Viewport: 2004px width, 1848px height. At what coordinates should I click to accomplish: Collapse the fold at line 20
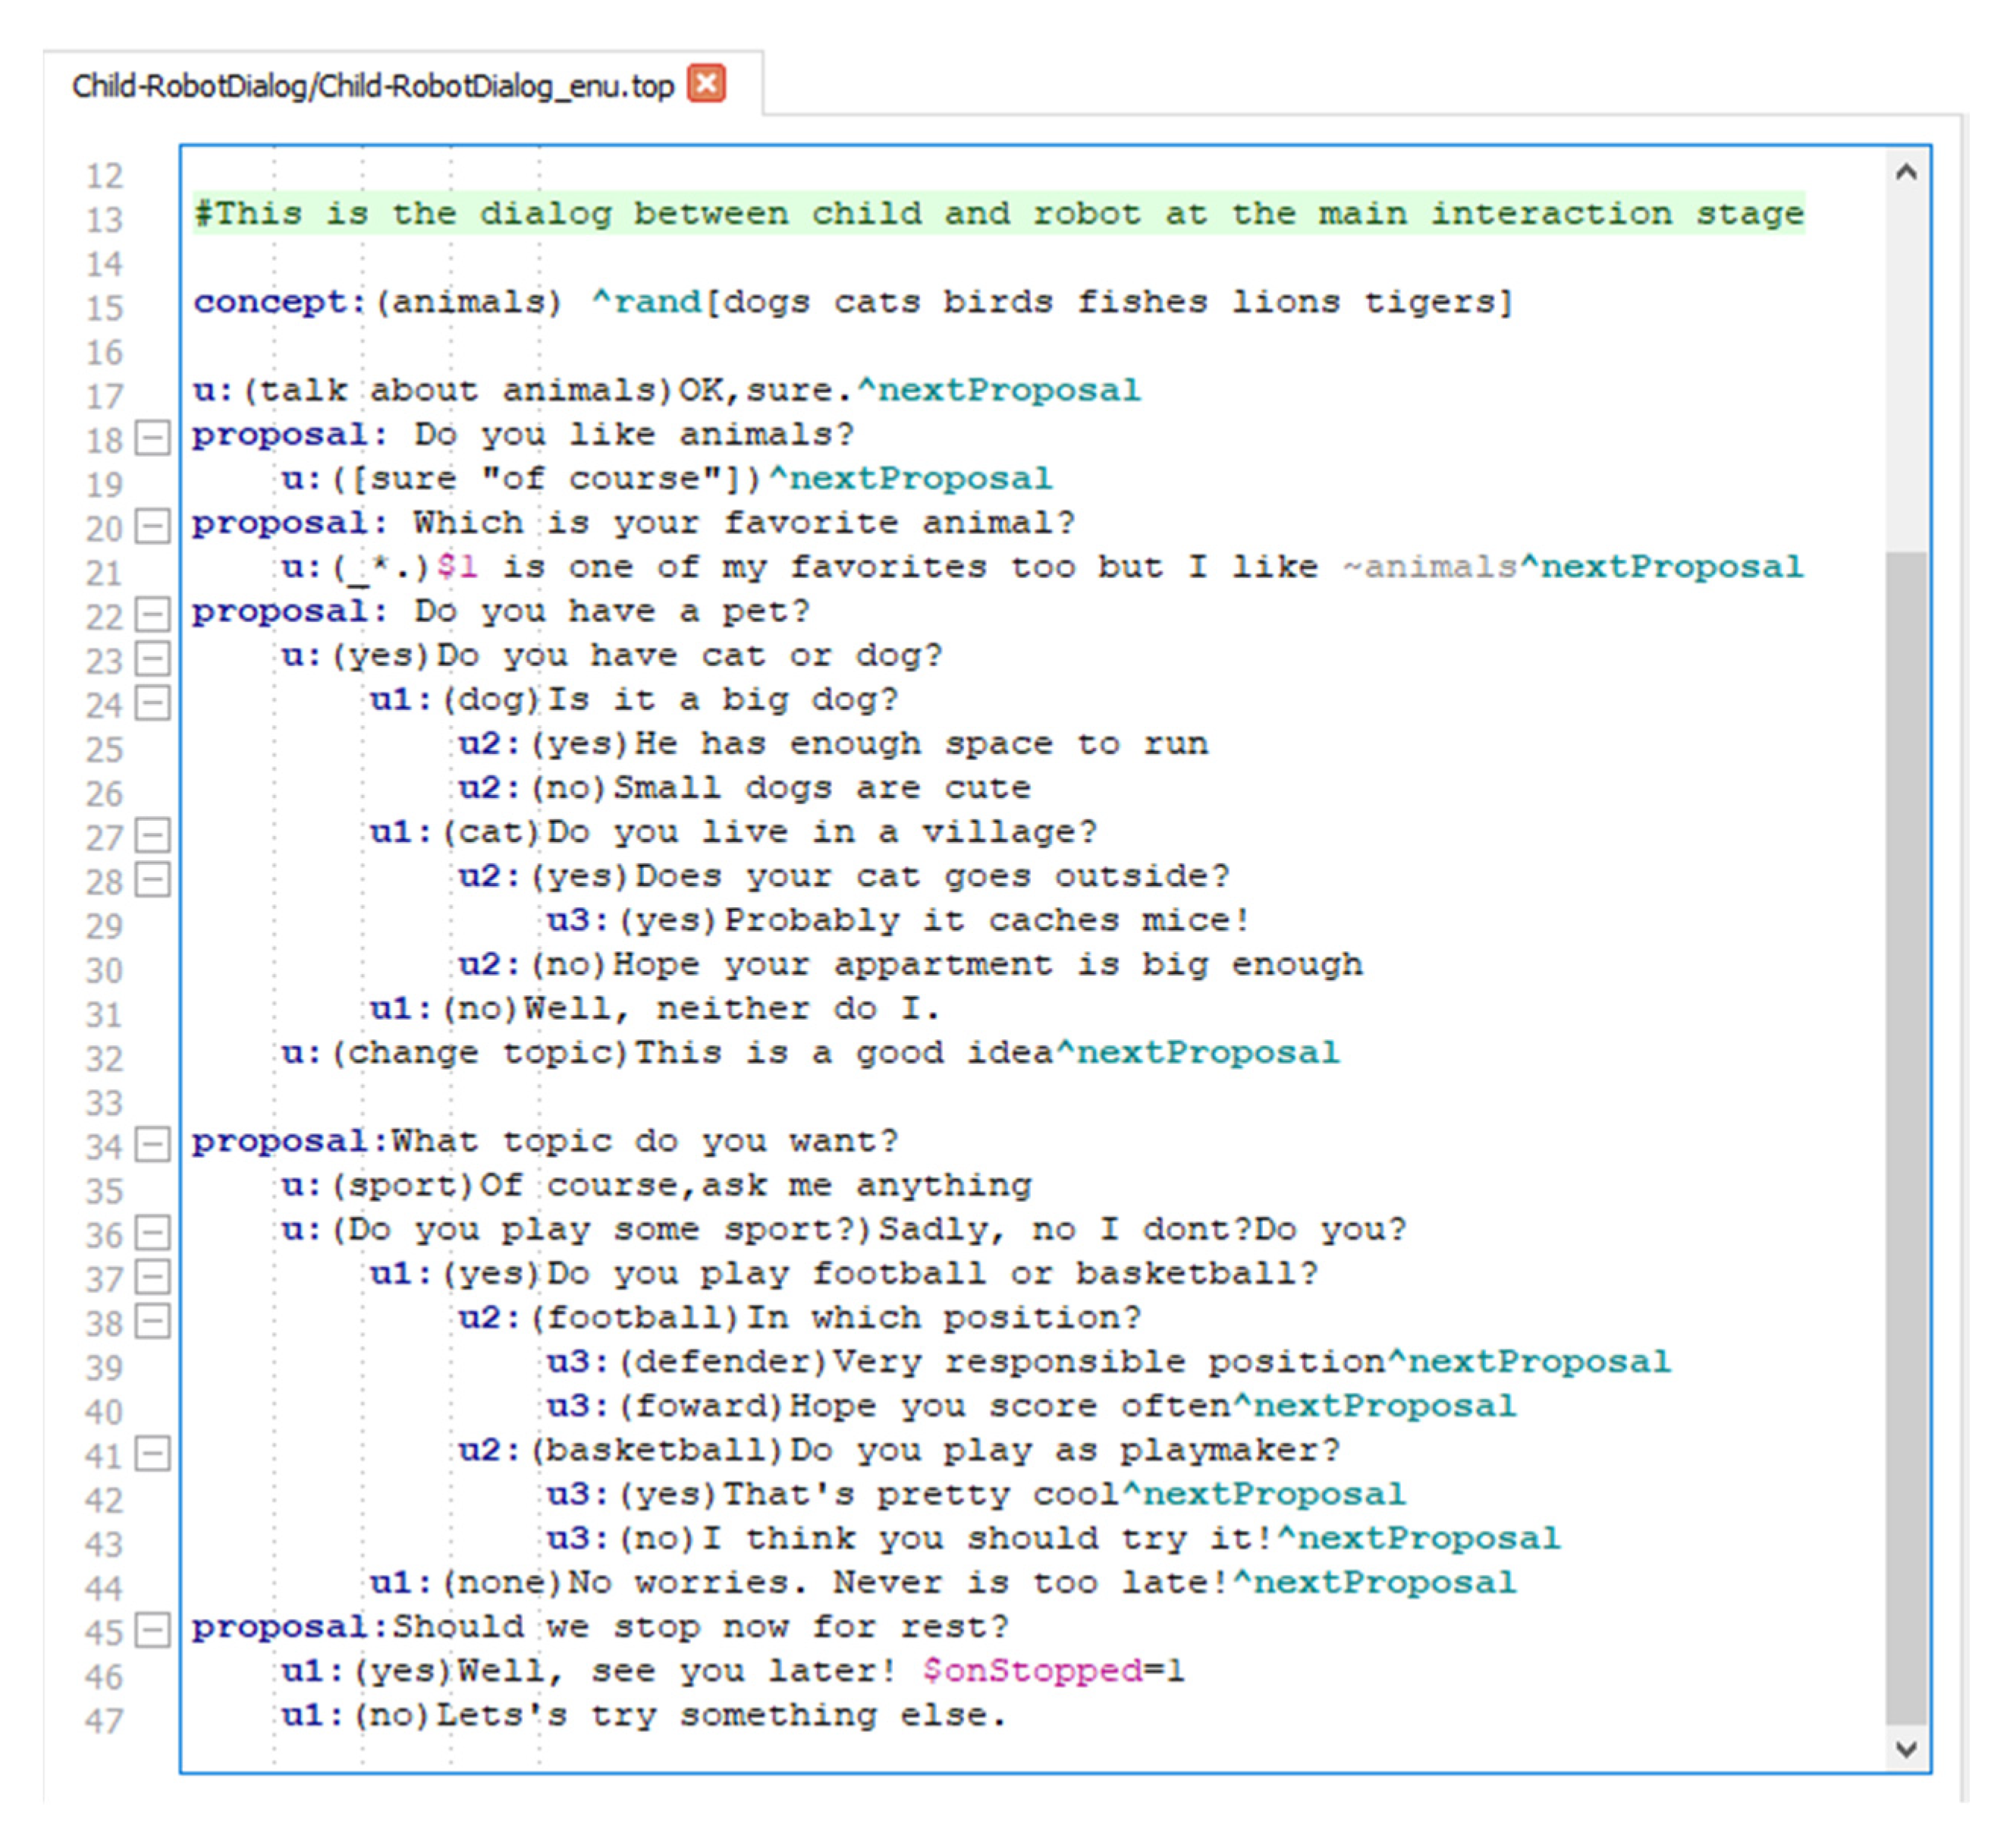[153, 525]
